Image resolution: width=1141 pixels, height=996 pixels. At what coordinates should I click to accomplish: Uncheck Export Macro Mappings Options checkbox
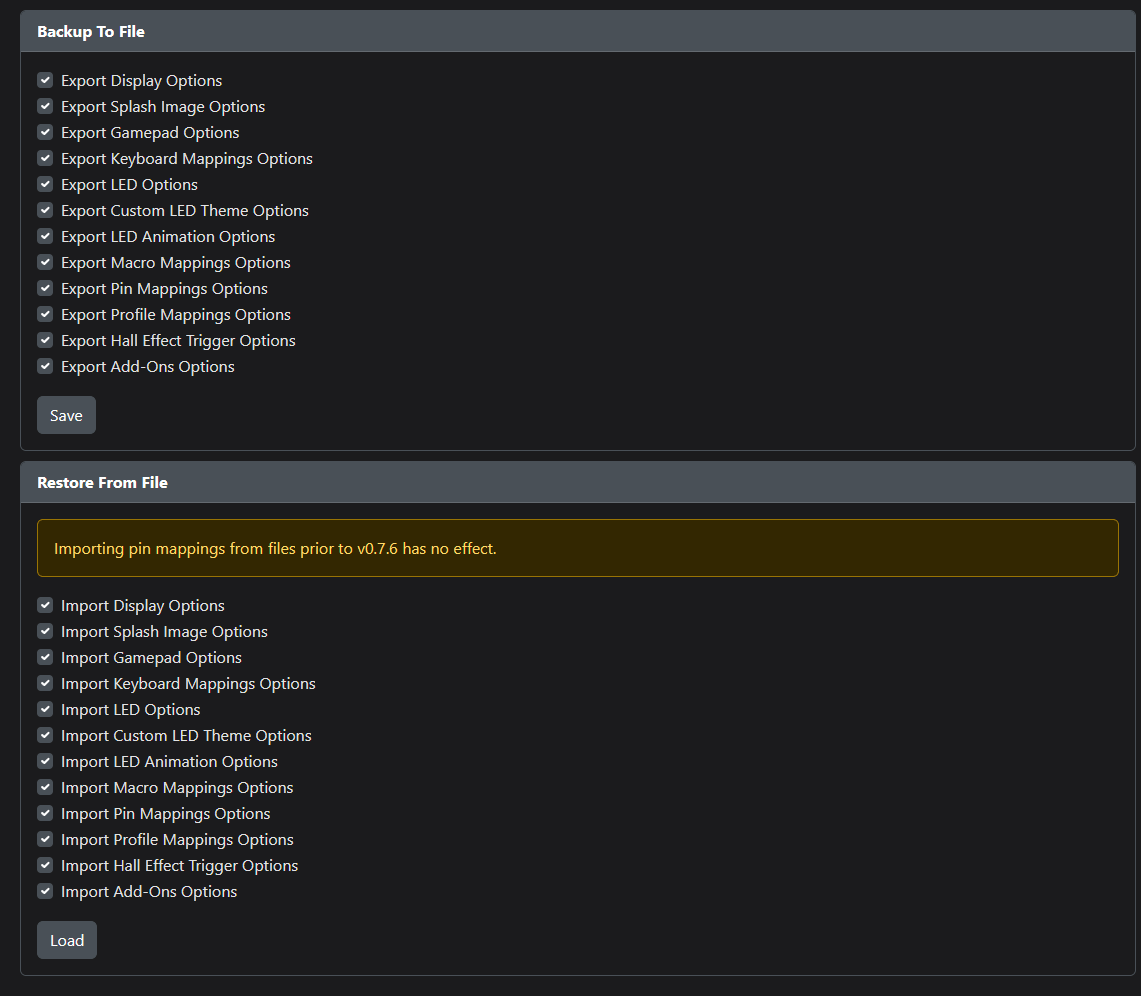click(45, 262)
